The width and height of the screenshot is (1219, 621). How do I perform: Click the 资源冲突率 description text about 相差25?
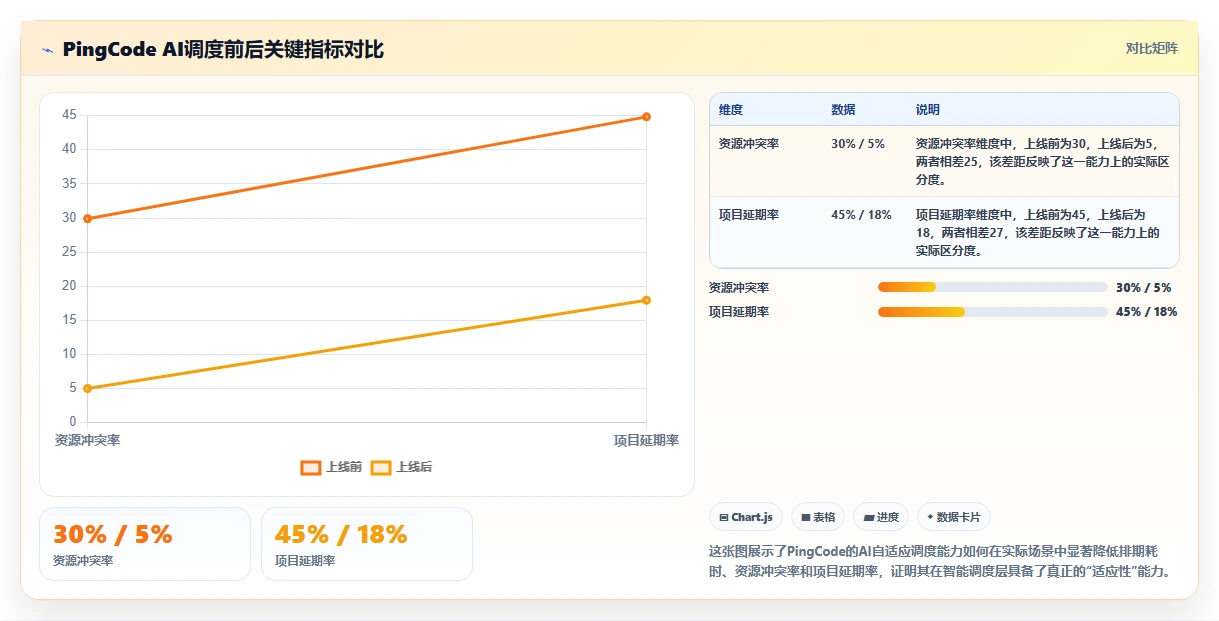[x=1042, y=162]
